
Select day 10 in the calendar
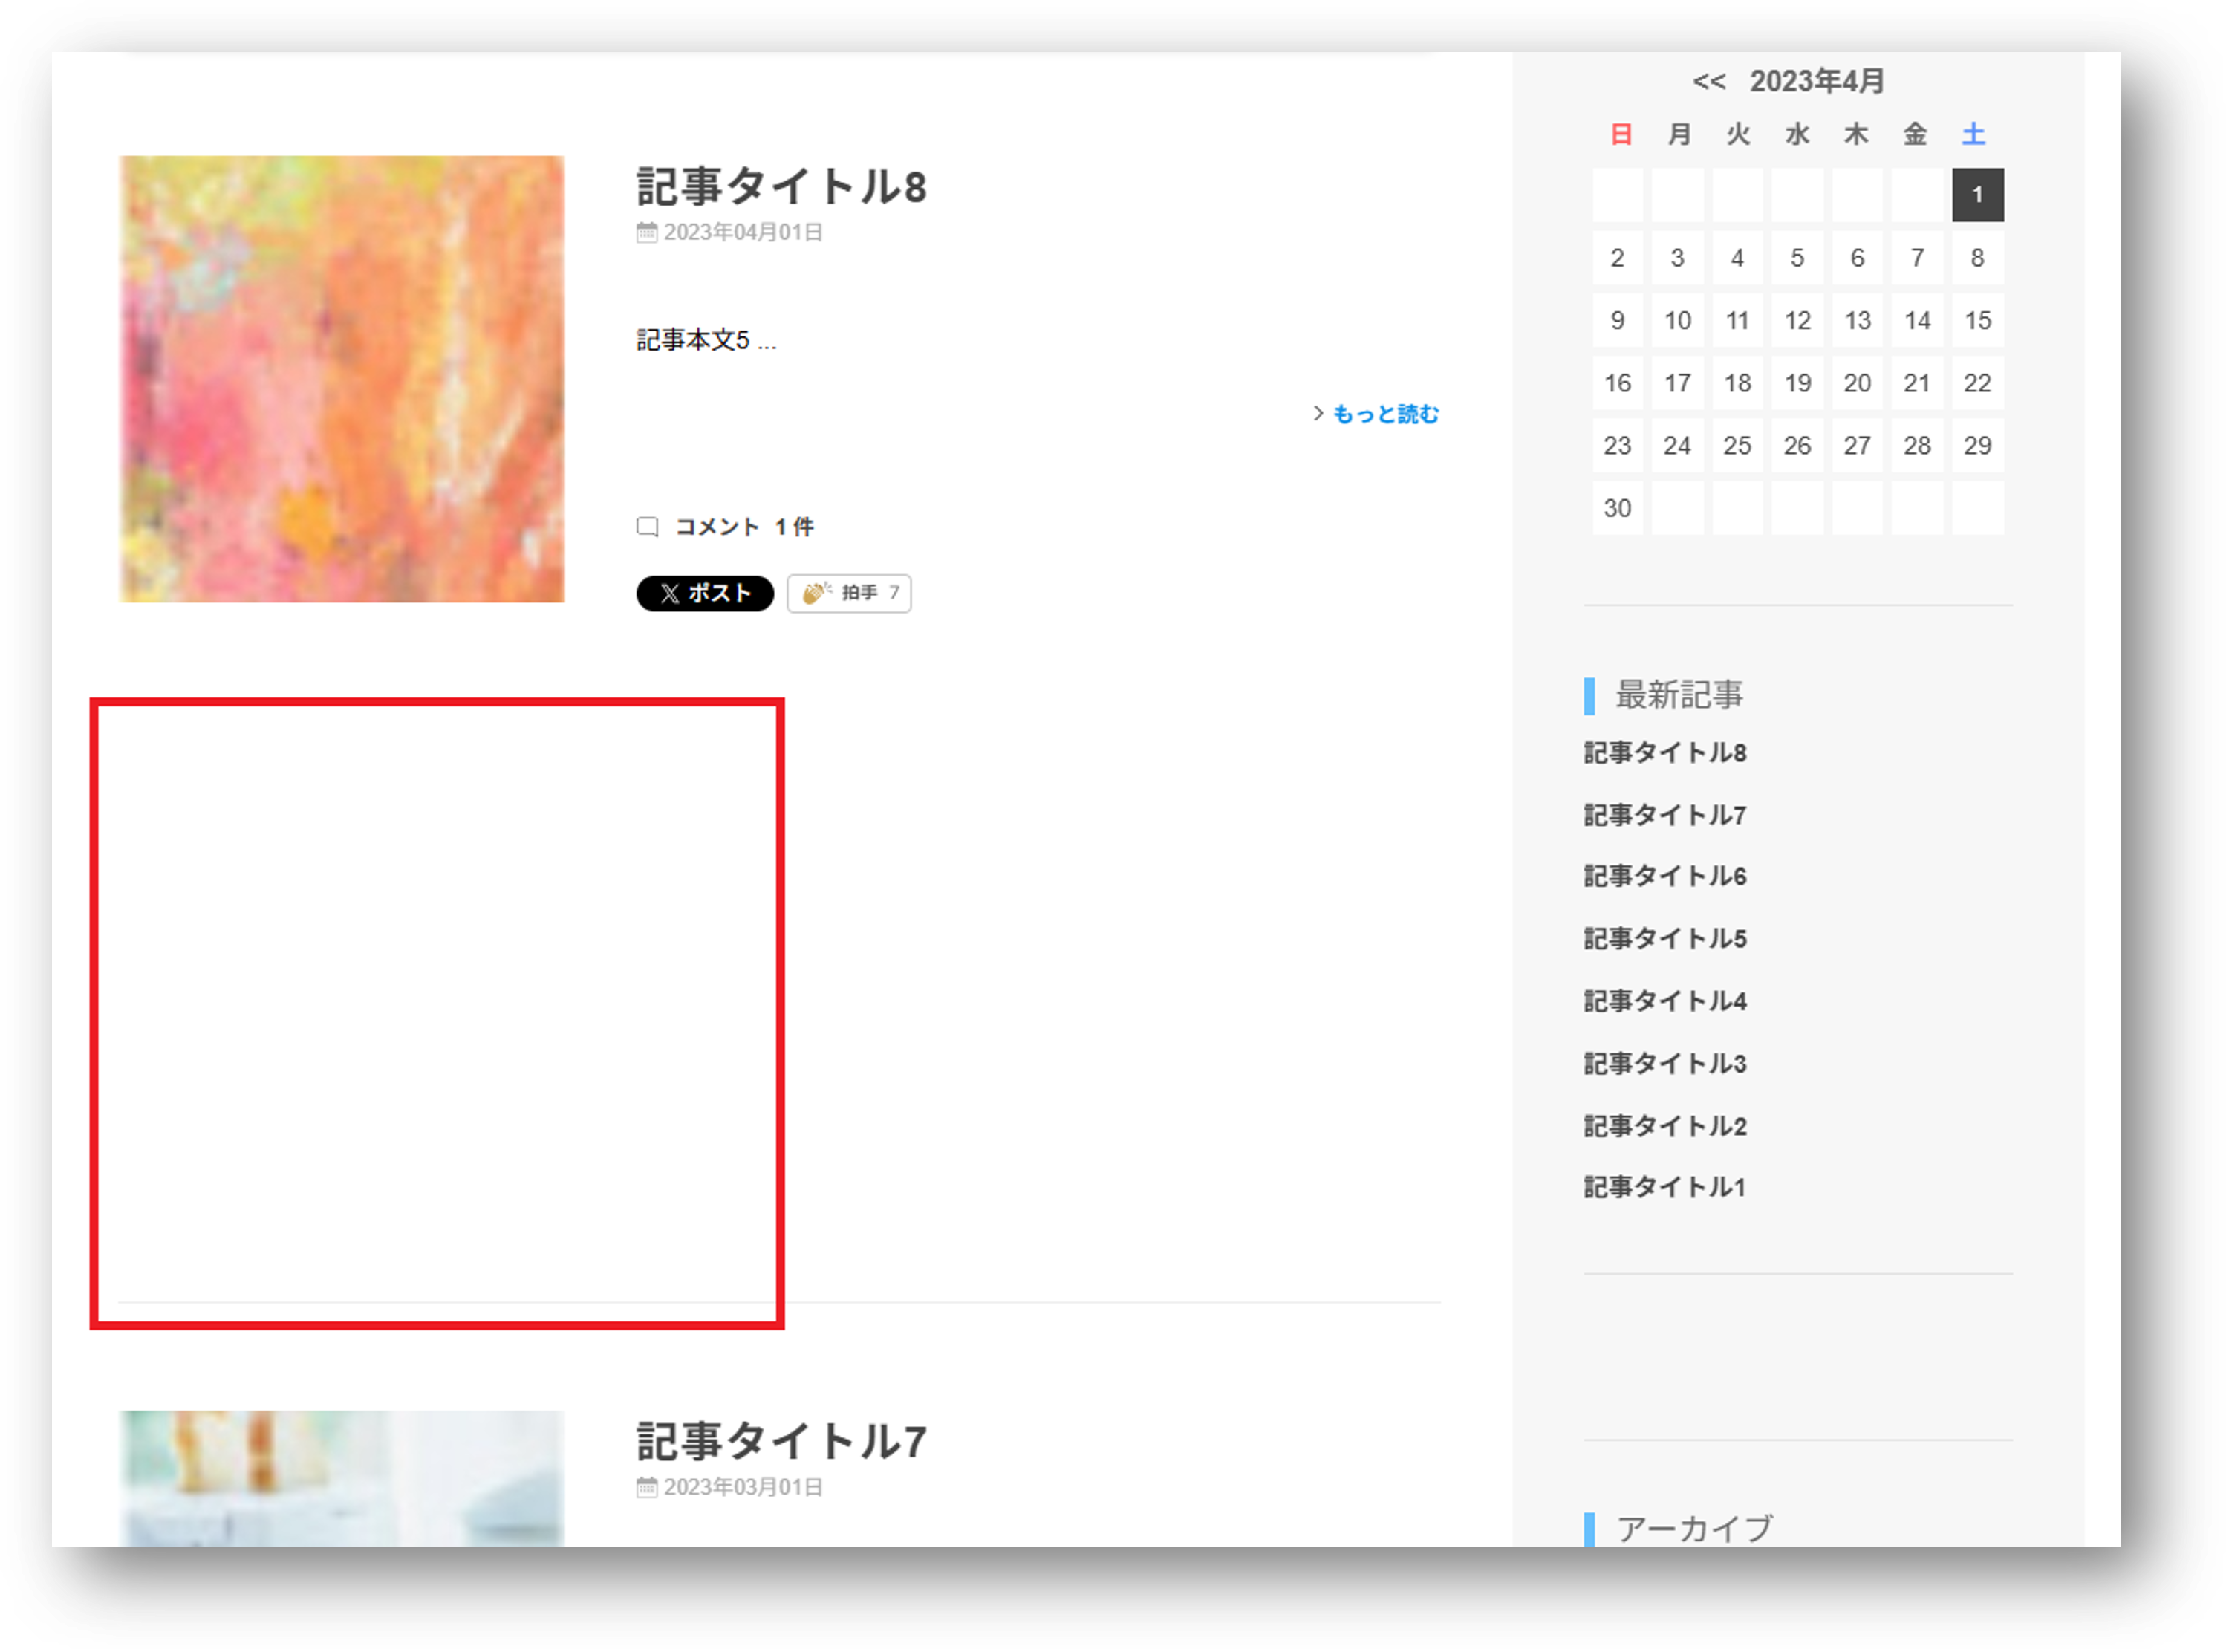coord(1677,321)
